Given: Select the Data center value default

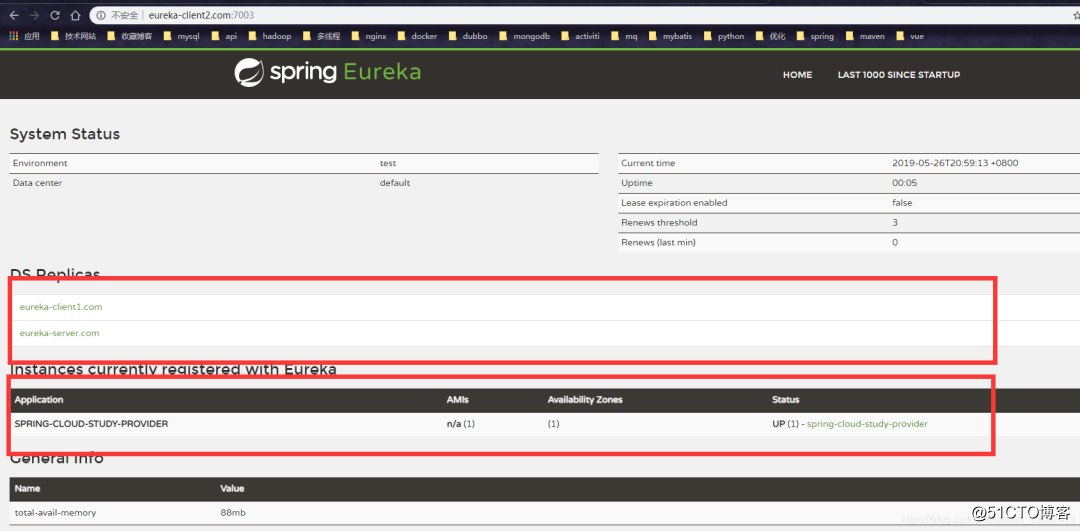Looking at the screenshot, I should click(x=395, y=183).
